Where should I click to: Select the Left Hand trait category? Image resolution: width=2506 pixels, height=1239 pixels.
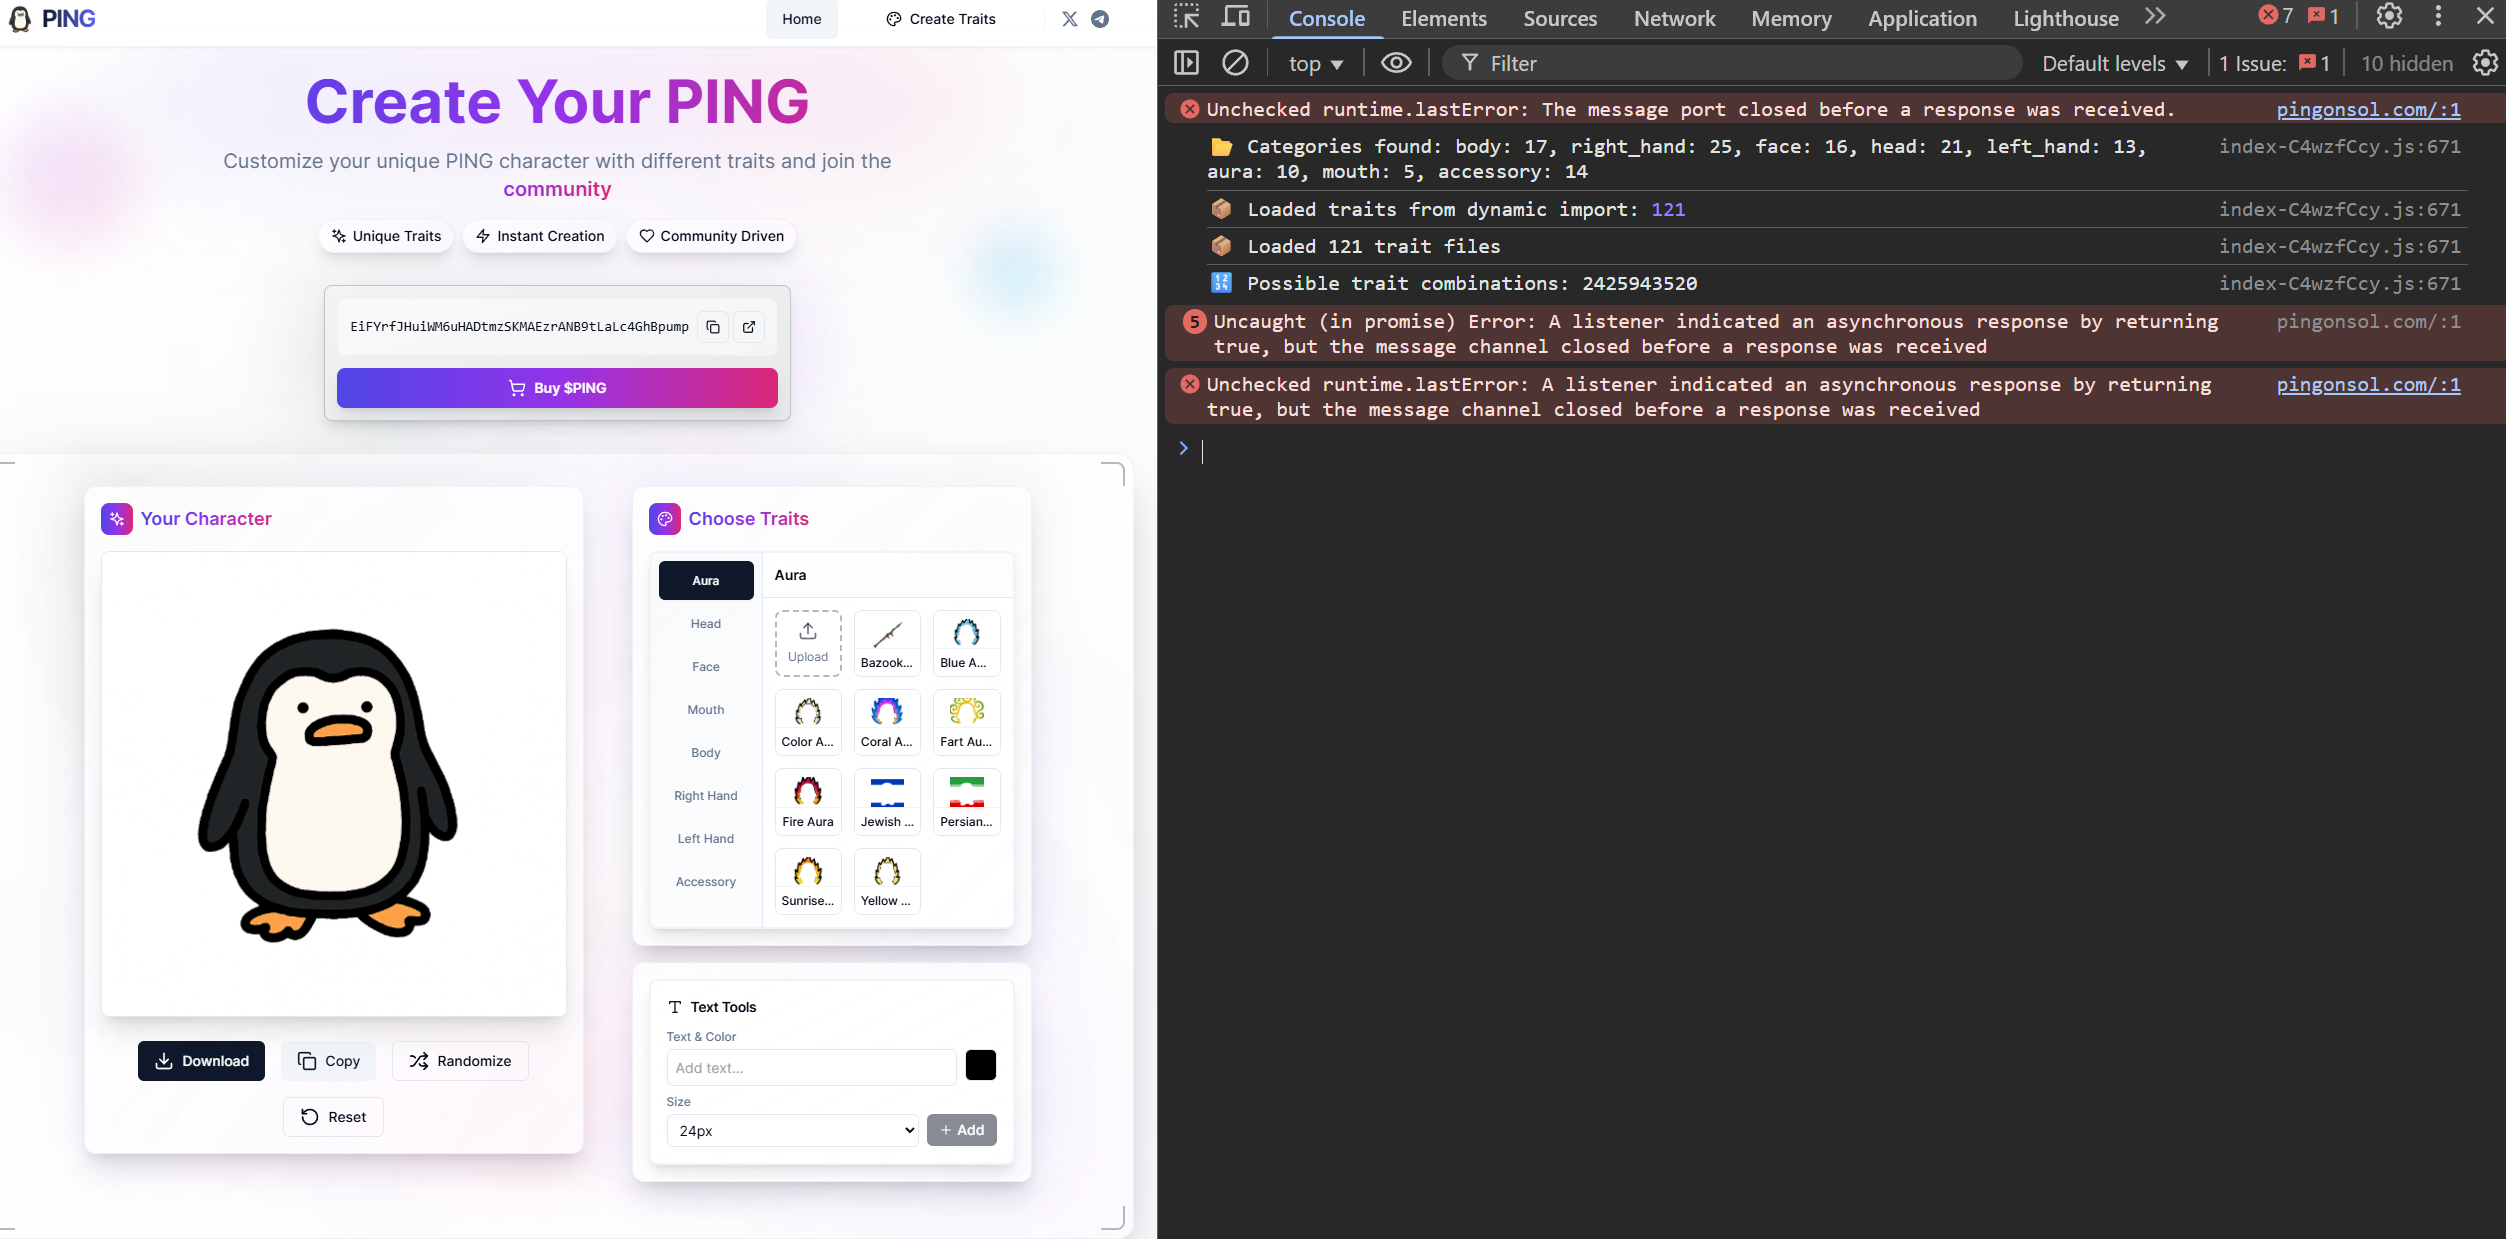coord(706,839)
